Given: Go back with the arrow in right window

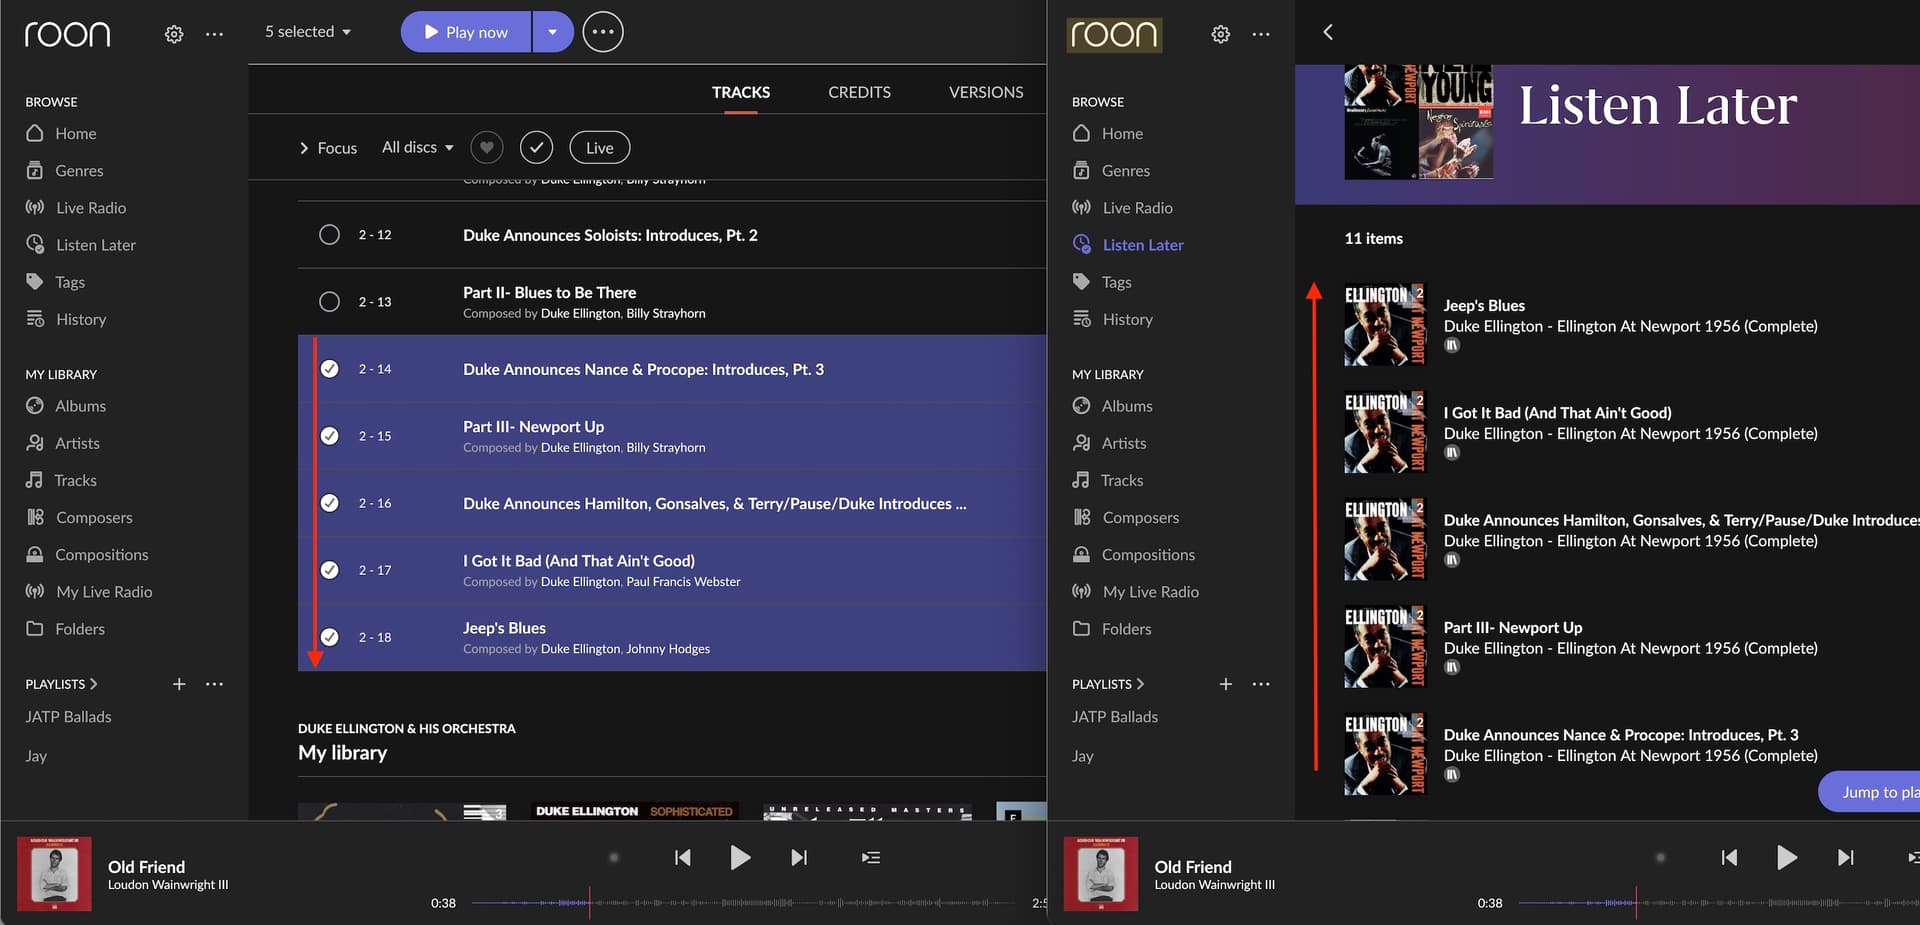Looking at the screenshot, I should [x=1328, y=32].
